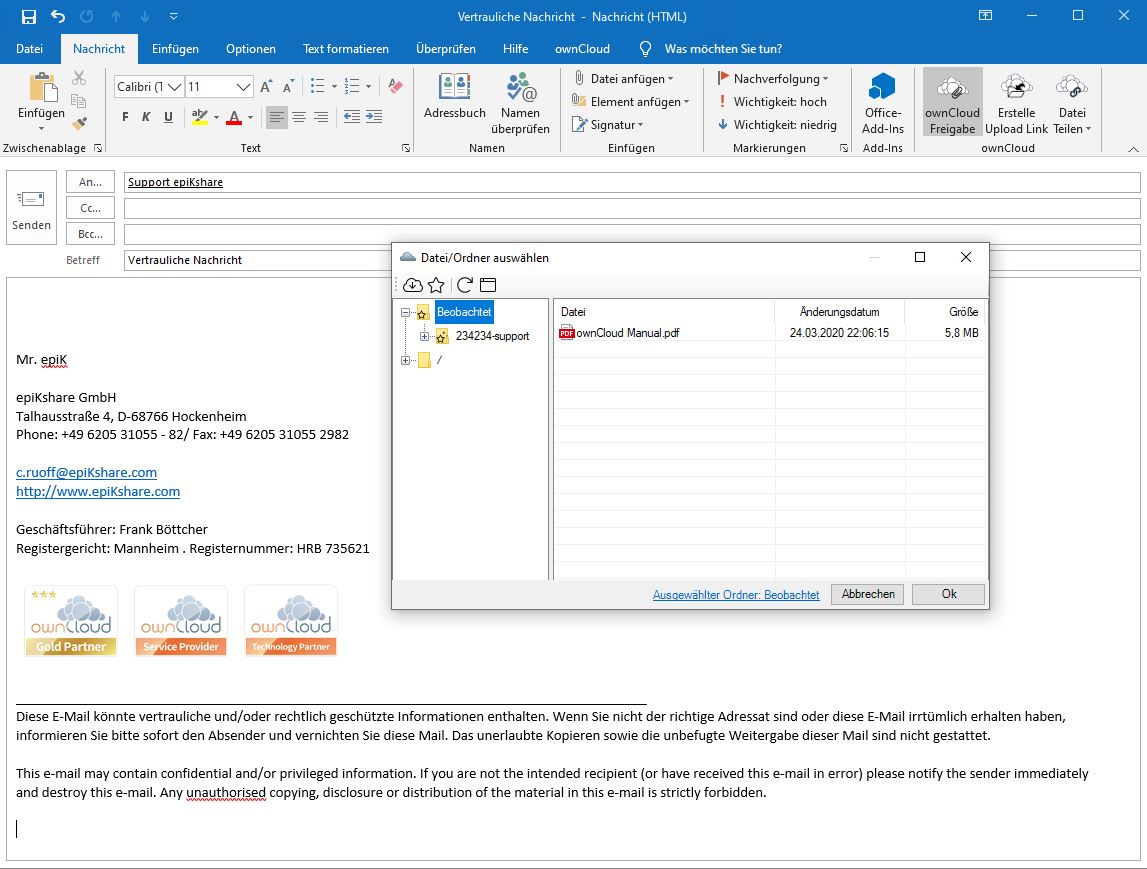Viewport: 1147px width, 869px height.
Task: Toggle underline (U) formatting
Action: pyautogui.click(x=168, y=117)
